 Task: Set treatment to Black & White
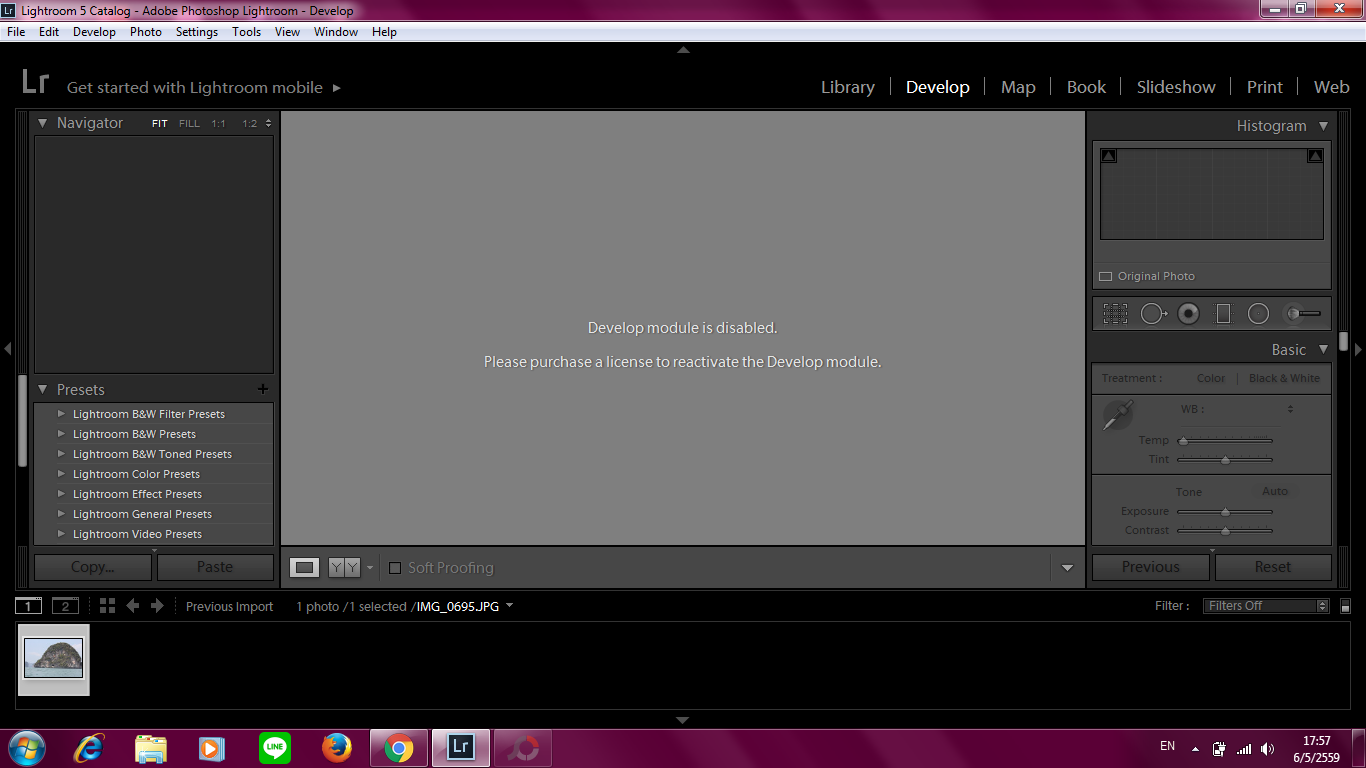pyautogui.click(x=1284, y=378)
